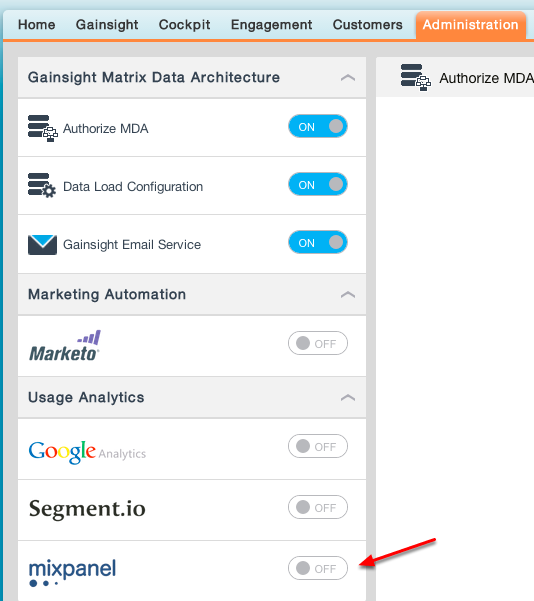Turn on the Marketo switch
This screenshot has width=534, height=601.
coord(318,343)
